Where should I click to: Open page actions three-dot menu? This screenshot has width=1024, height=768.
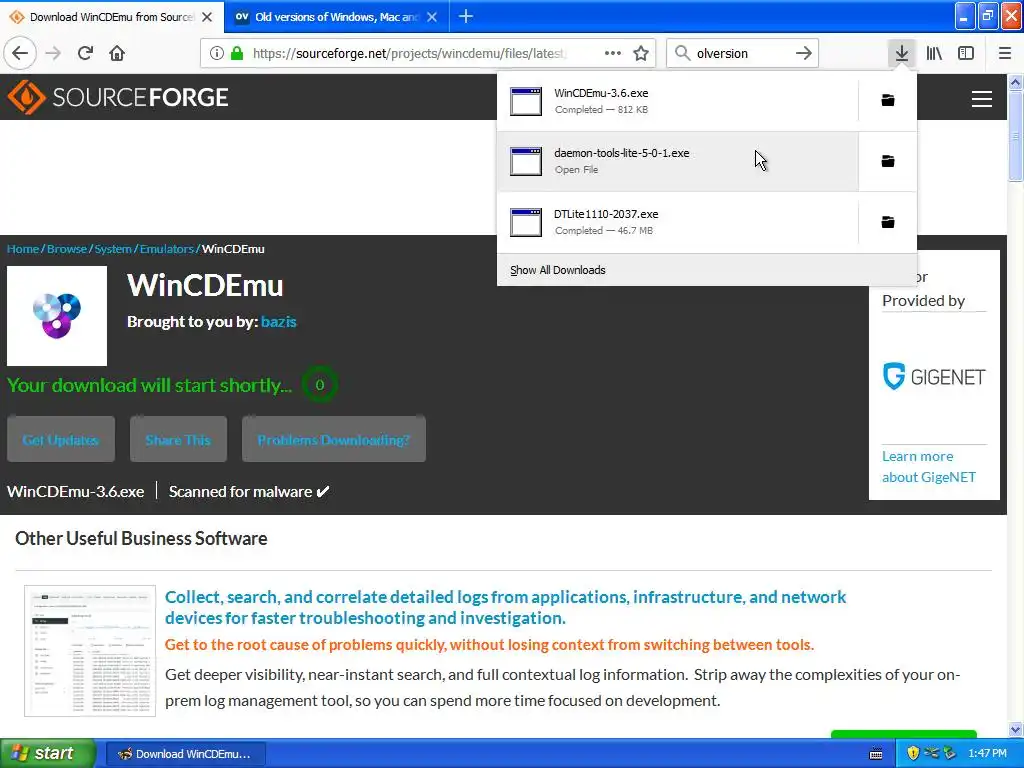tap(613, 53)
